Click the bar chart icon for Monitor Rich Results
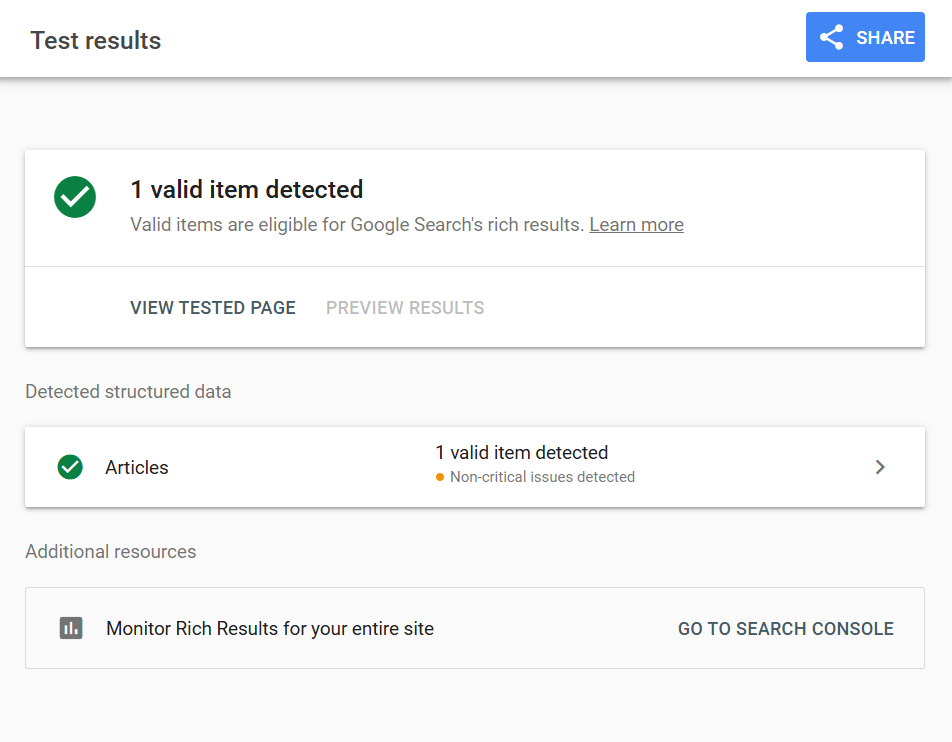 69,628
